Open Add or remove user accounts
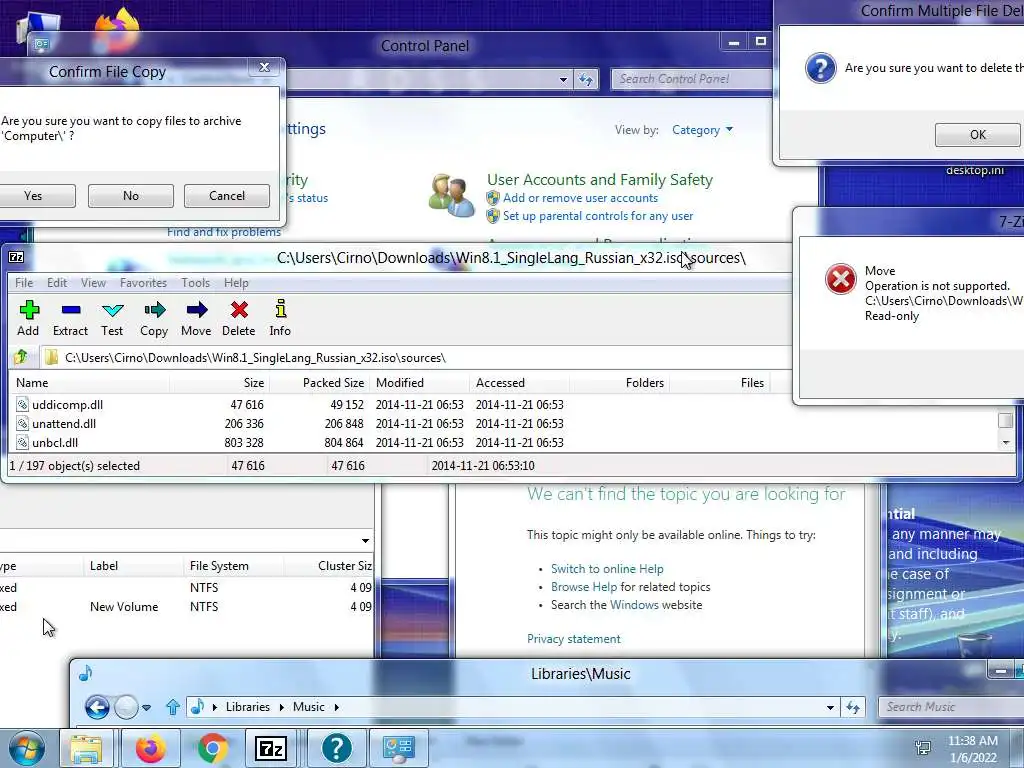Viewport: 1024px width, 768px height. [580, 198]
